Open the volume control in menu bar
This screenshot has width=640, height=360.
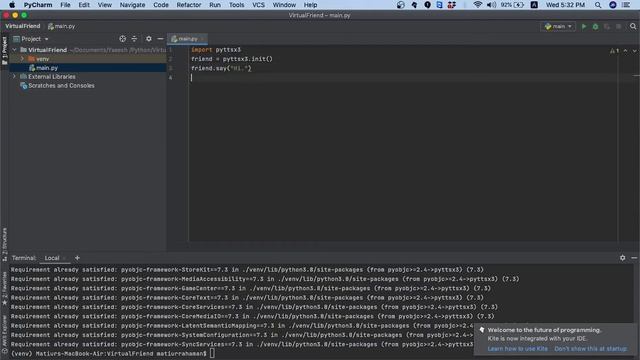(x=491, y=5)
